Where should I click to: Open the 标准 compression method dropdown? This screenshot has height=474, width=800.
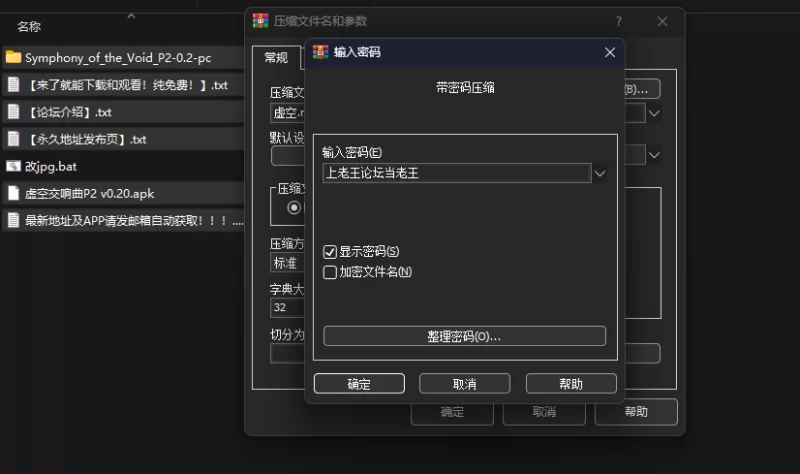(x=287, y=263)
